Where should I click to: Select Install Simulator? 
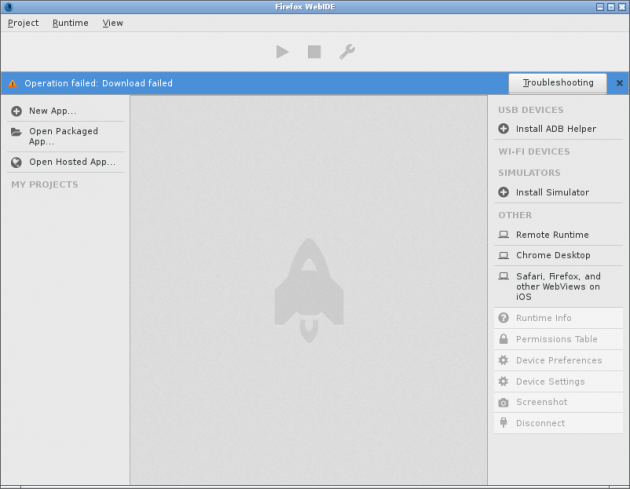click(558, 192)
